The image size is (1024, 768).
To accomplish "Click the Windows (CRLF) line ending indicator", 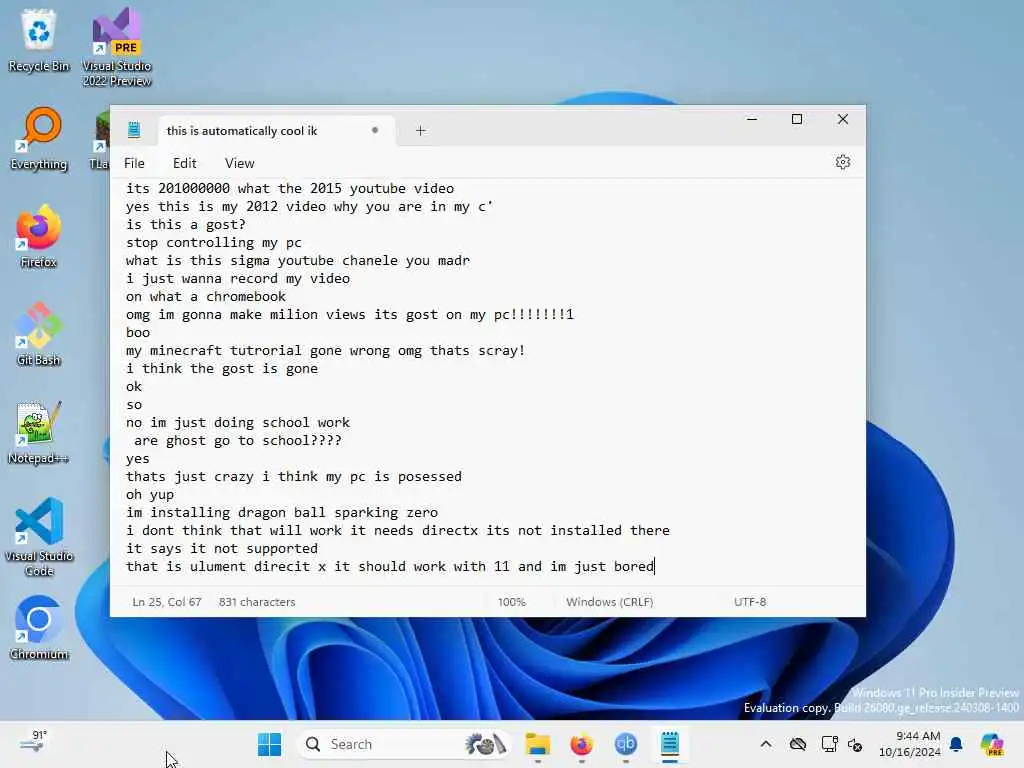I will click(609, 601).
